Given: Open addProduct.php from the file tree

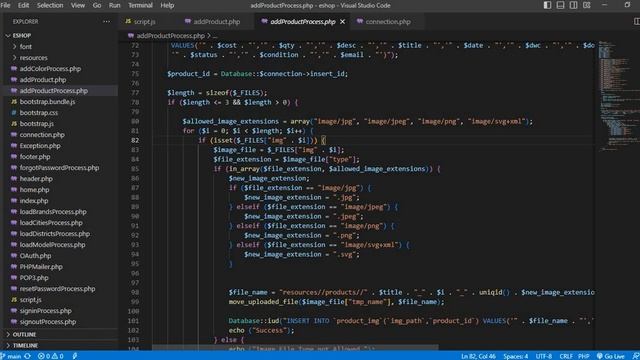Looking at the screenshot, I should tap(43, 80).
